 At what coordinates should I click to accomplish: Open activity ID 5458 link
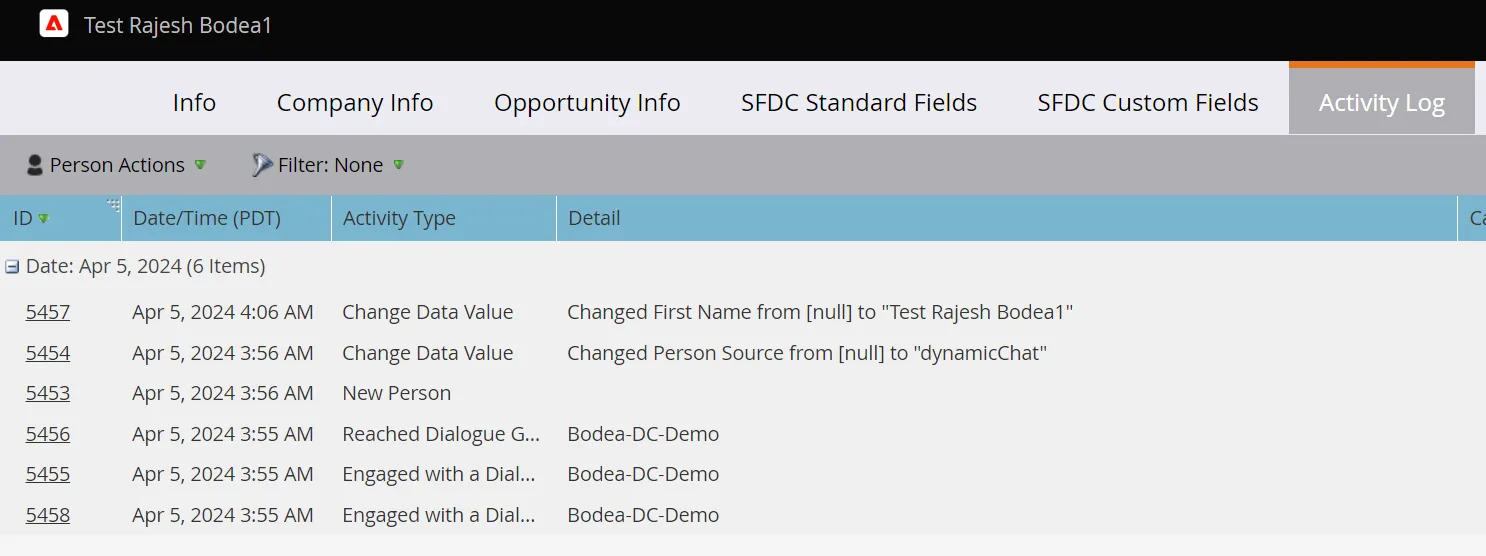coord(48,515)
